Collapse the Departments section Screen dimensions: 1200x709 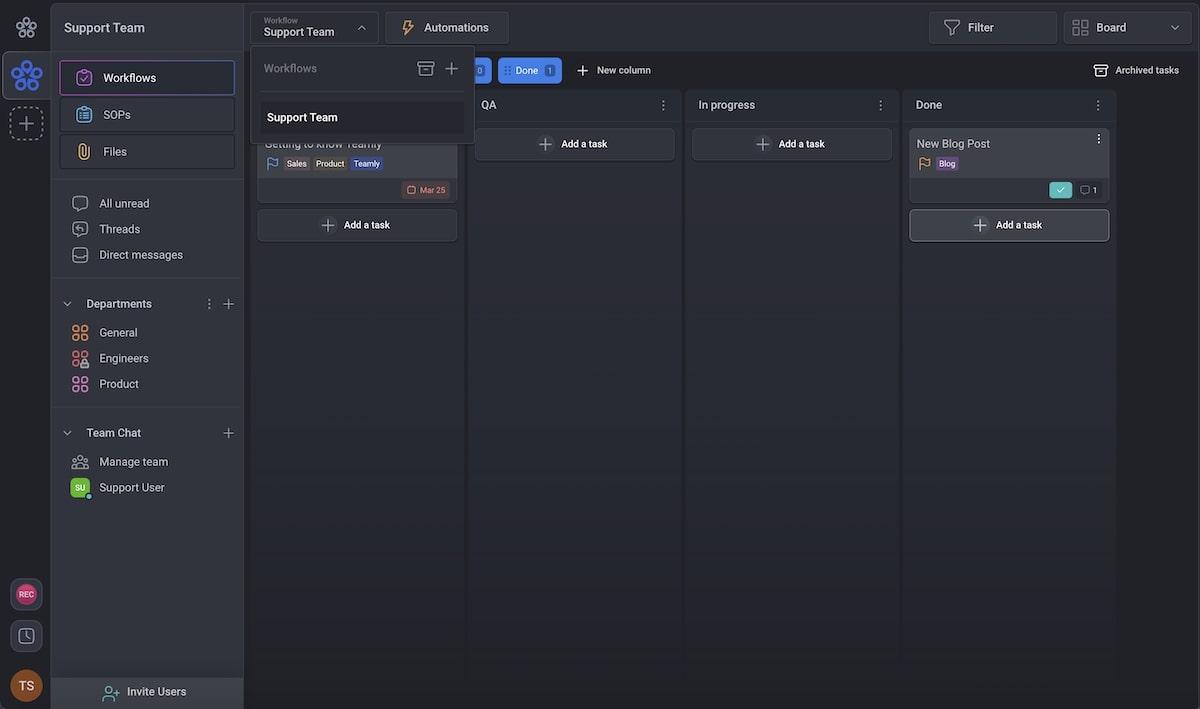tap(68, 304)
